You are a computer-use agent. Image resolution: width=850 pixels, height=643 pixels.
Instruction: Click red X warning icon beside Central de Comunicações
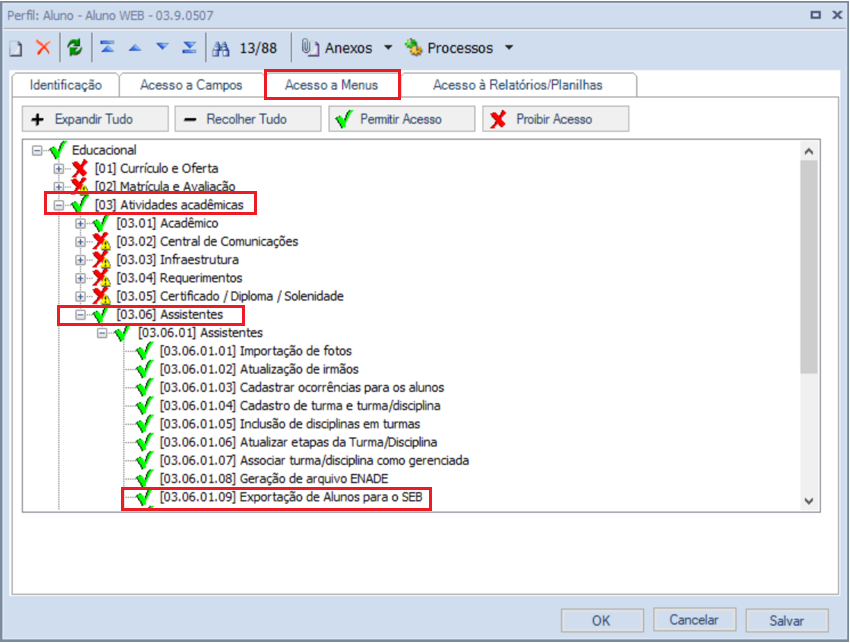(x=101, y=241)
